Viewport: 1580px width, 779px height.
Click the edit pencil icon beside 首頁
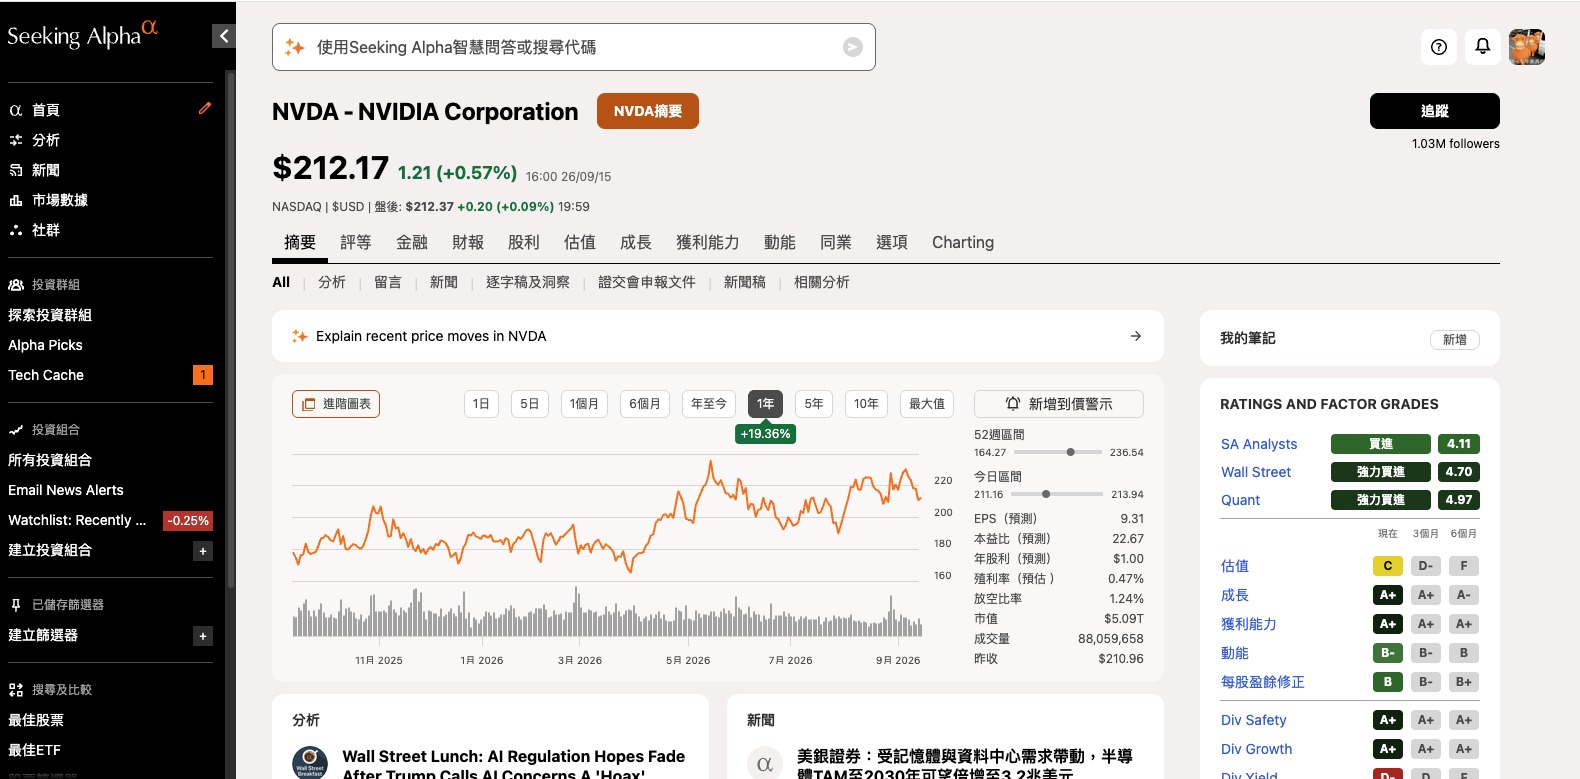click(x=205, y=108)
